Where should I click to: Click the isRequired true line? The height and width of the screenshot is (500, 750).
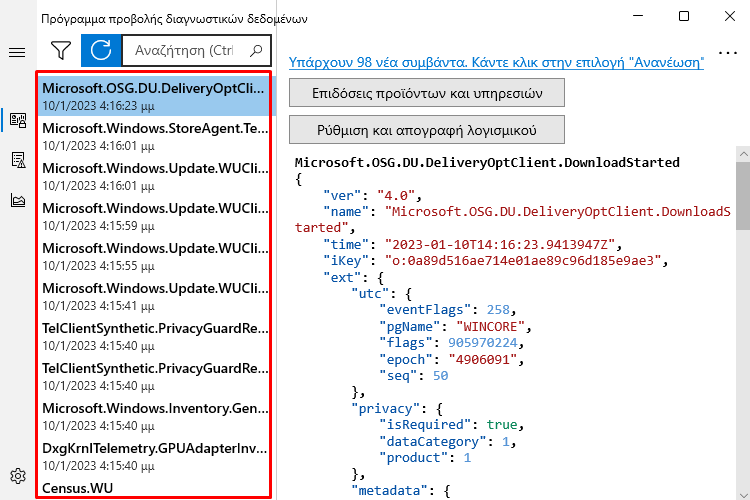pos(452,425)
